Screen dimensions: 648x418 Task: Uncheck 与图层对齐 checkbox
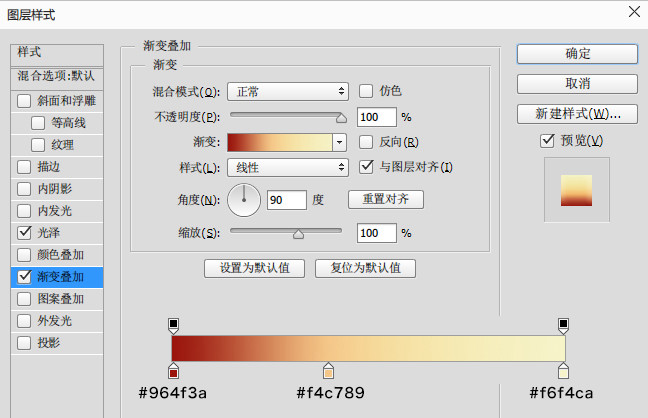point(366,167)
